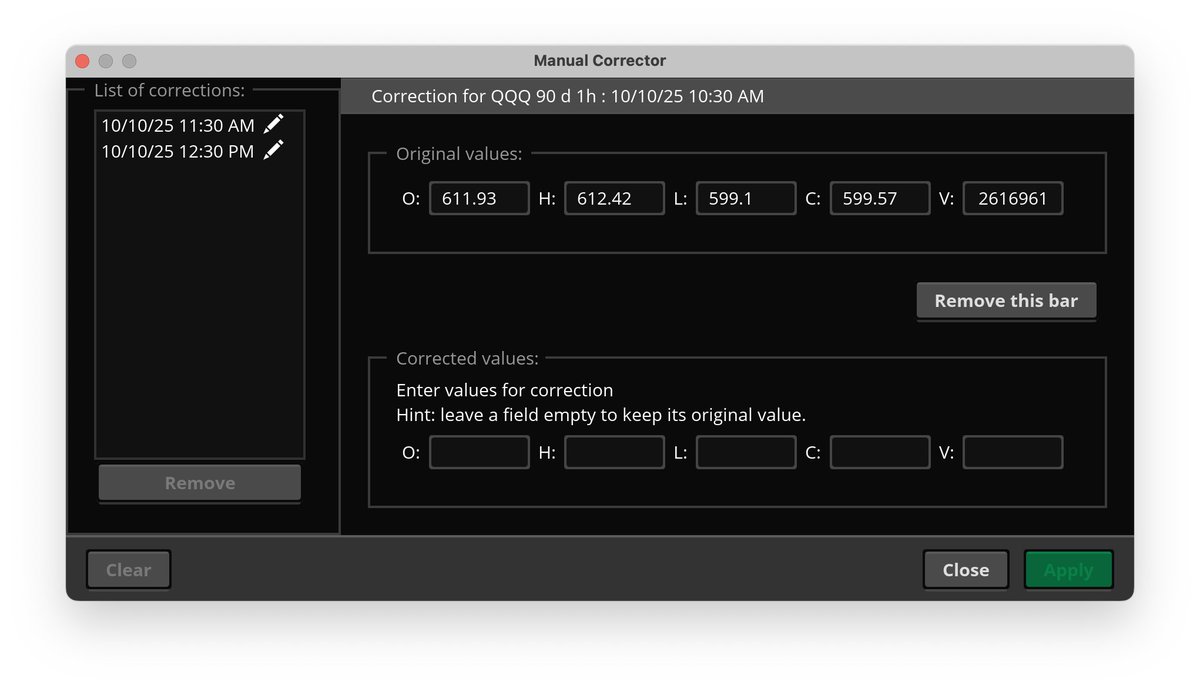
Task: Close the Manual Corrector window with red button
Action: tap(82, 61)
